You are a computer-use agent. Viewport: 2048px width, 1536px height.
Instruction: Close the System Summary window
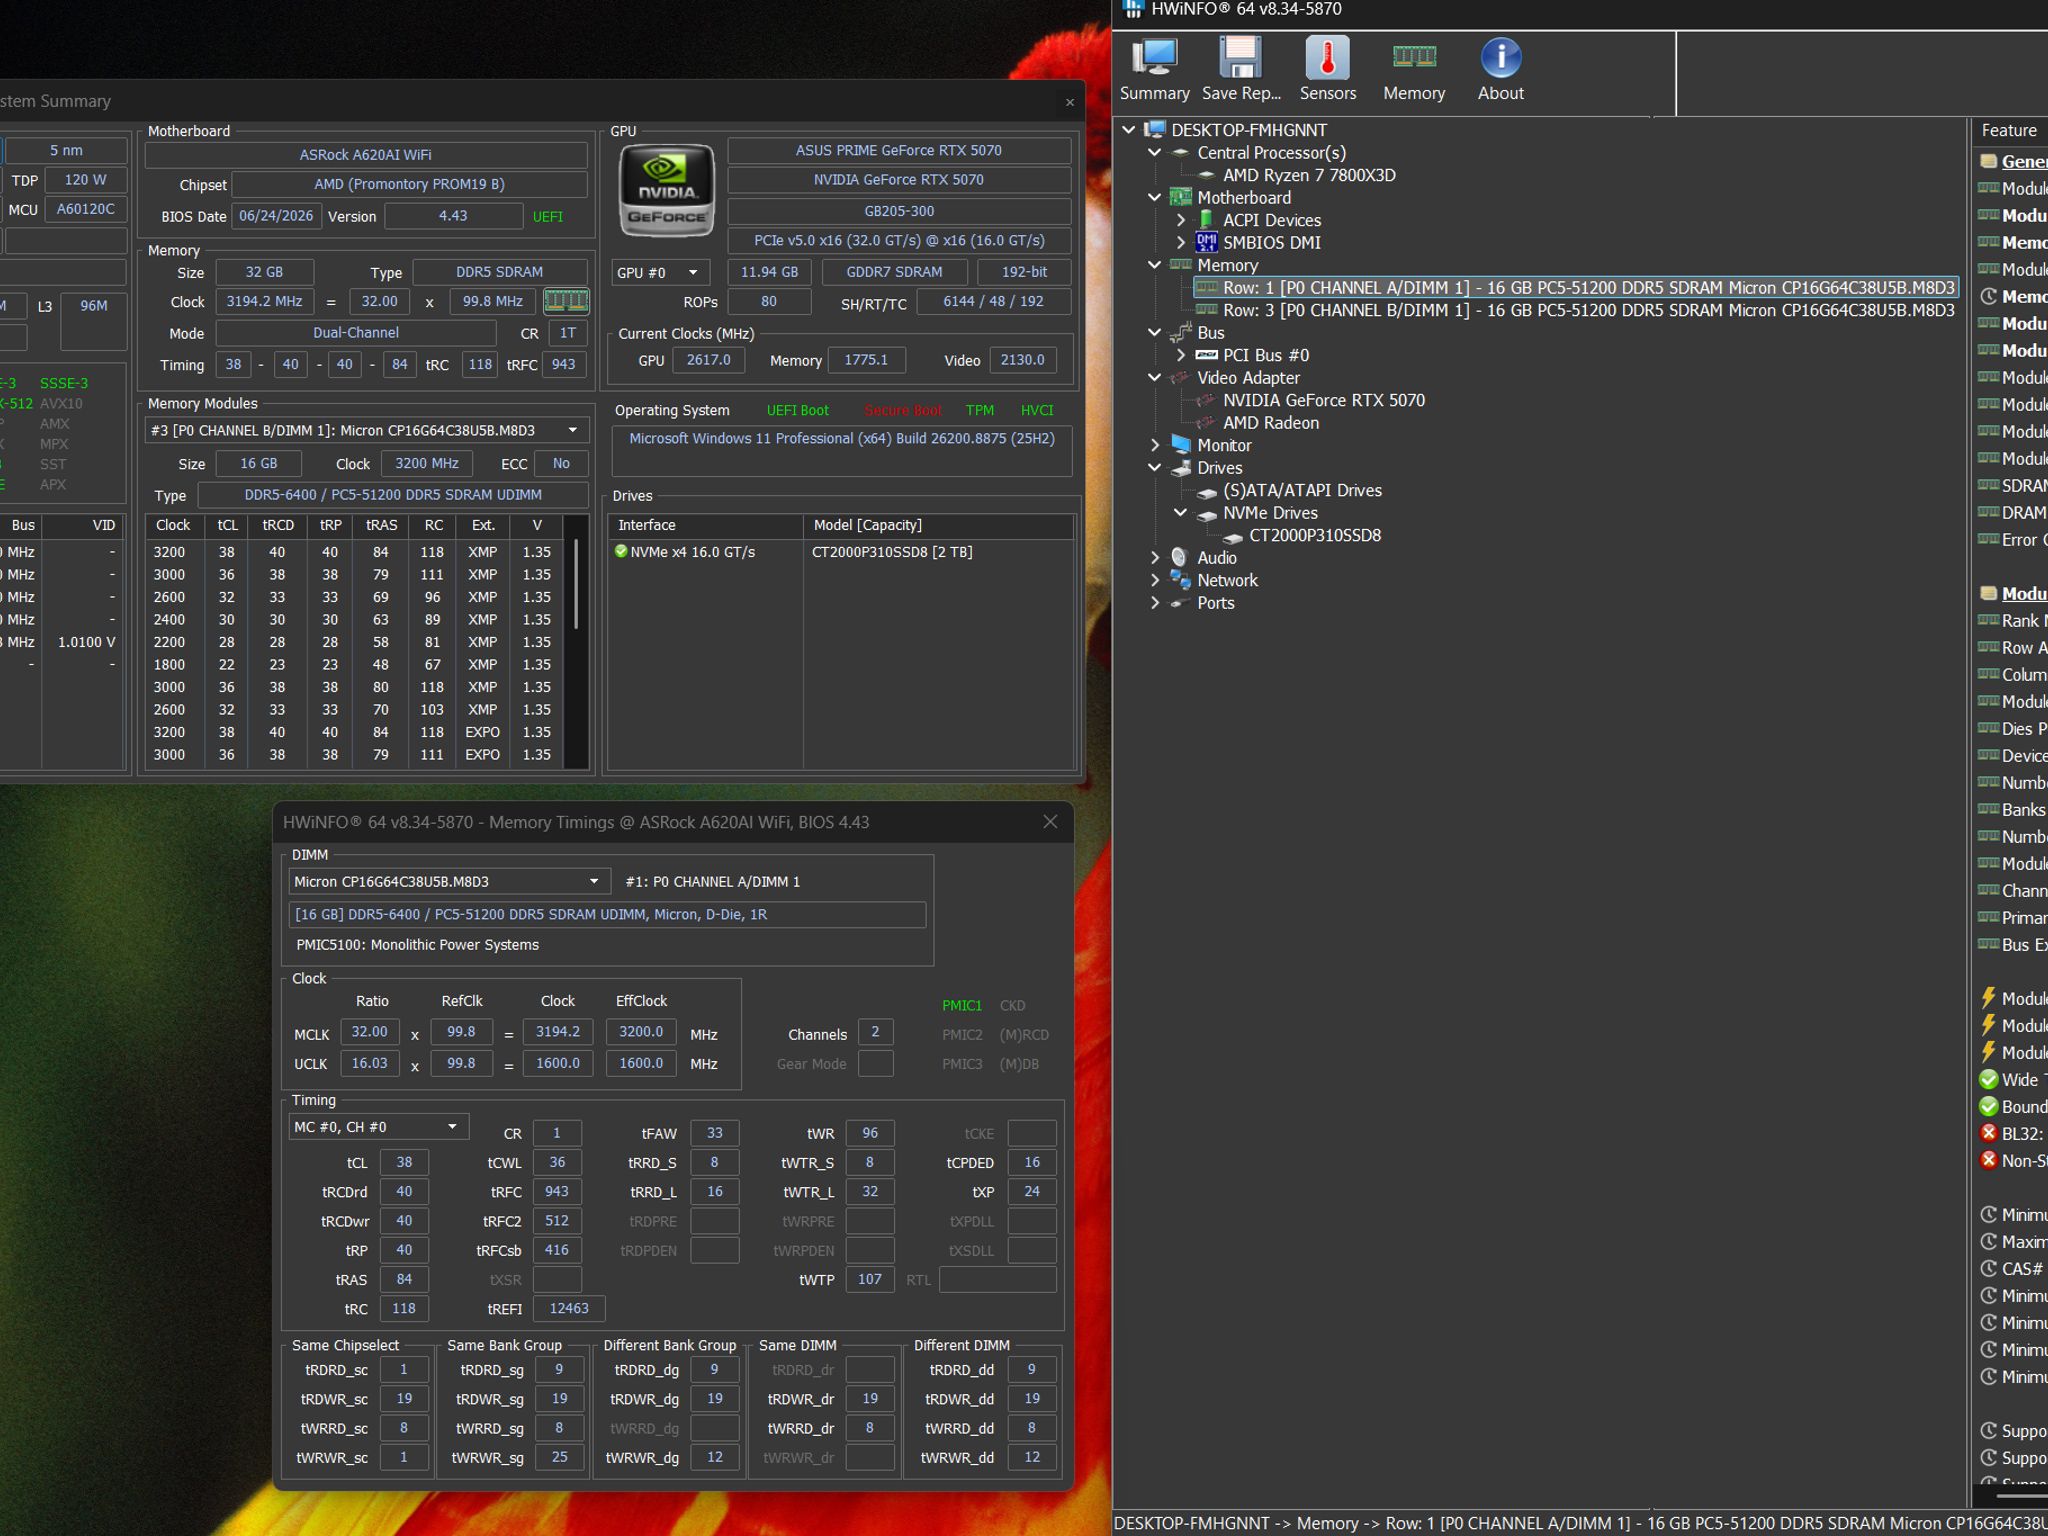[x=1070, y=102]
